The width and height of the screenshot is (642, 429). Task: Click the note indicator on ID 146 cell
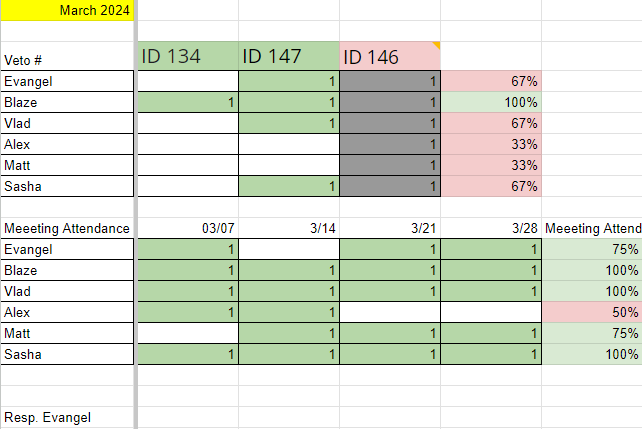pos(435,46)
